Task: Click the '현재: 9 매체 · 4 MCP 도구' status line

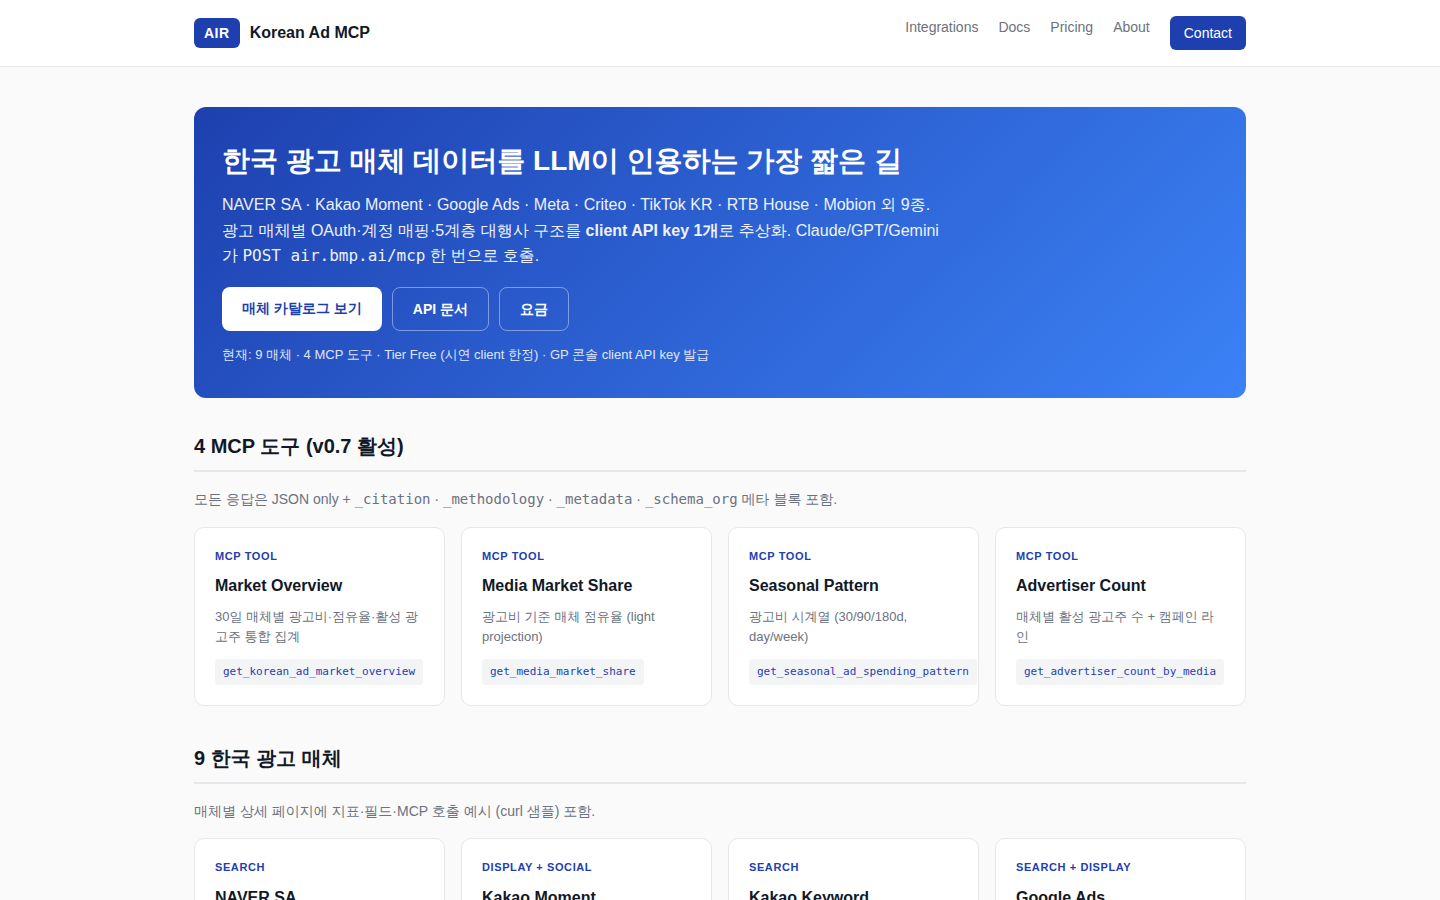Action: pyautogui.click(x=465, y=355)
